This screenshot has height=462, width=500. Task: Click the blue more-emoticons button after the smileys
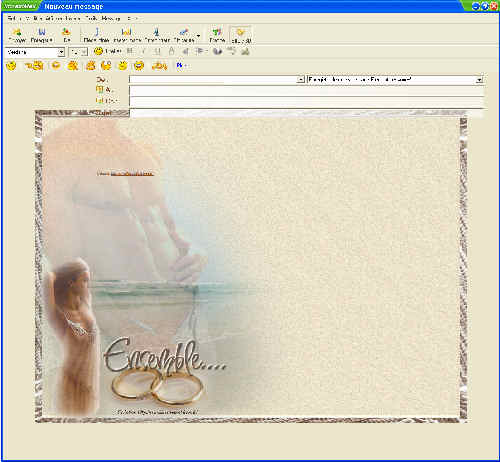pyautogui.click(x=182, y=66)
